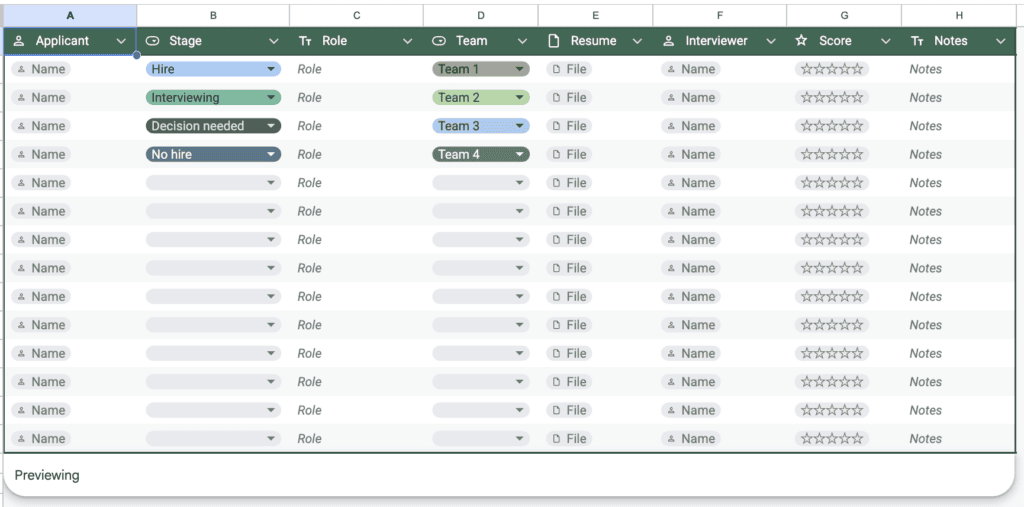Open the Stage column header menu chevron

click(x=274, y=41)
